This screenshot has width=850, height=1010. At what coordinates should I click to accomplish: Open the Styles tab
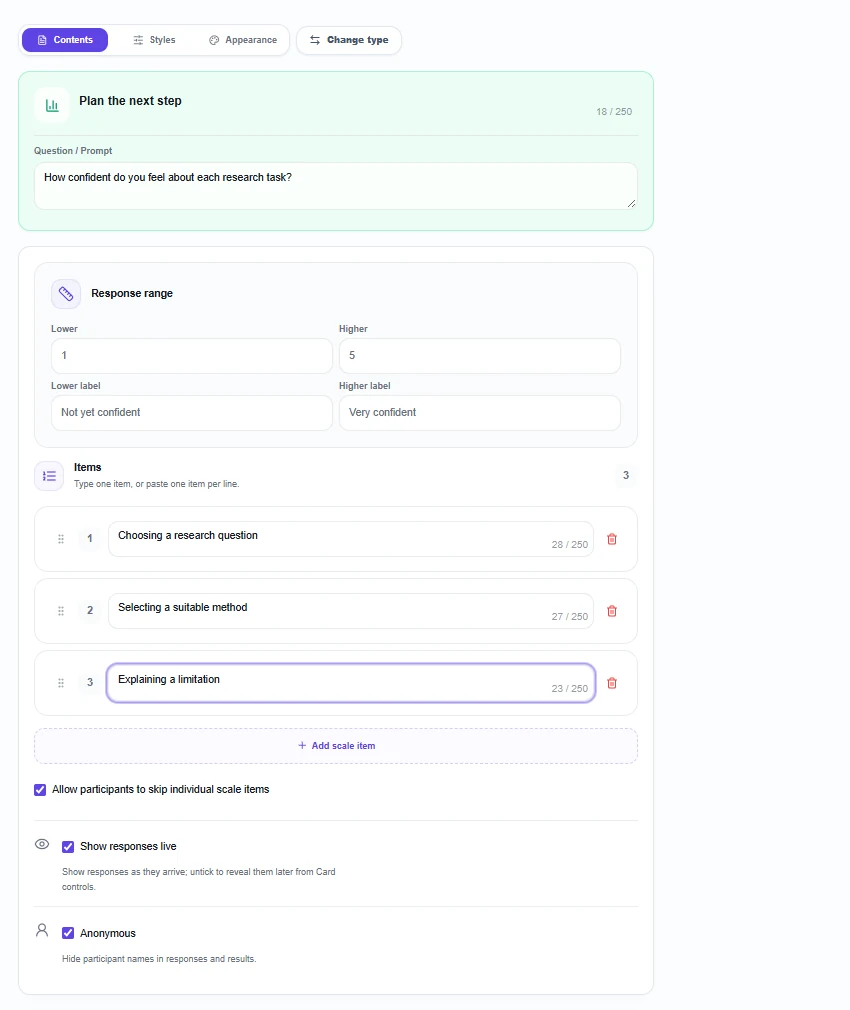(154, 40)
